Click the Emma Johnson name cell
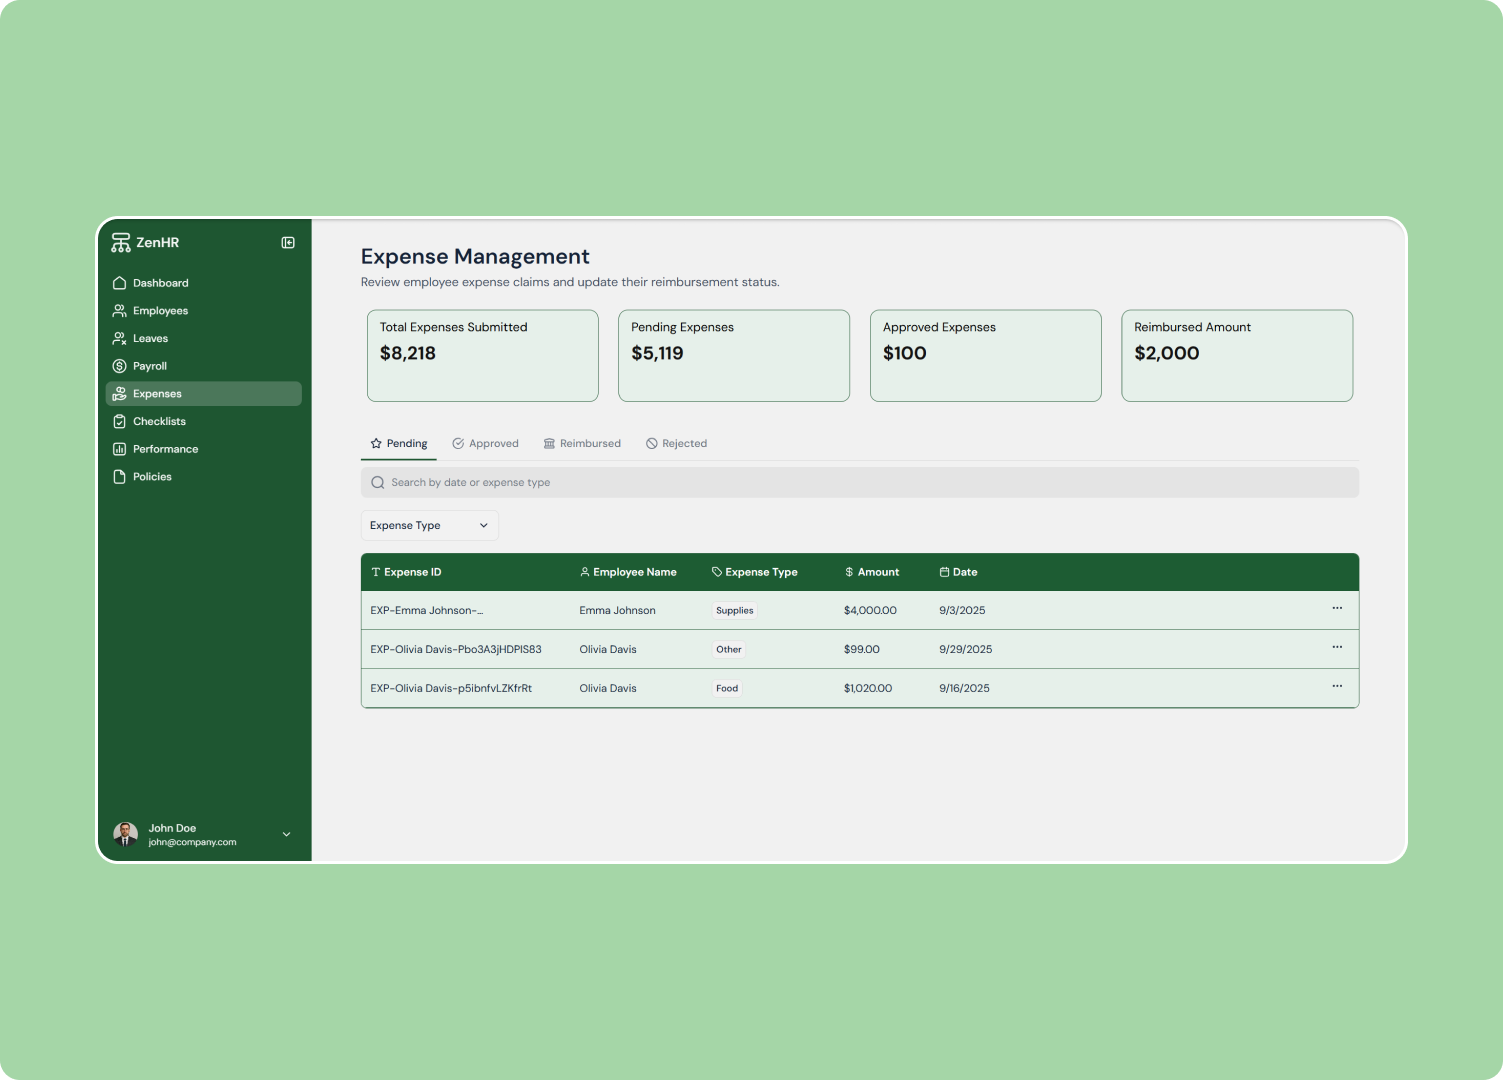 click(x=618, y=611)
